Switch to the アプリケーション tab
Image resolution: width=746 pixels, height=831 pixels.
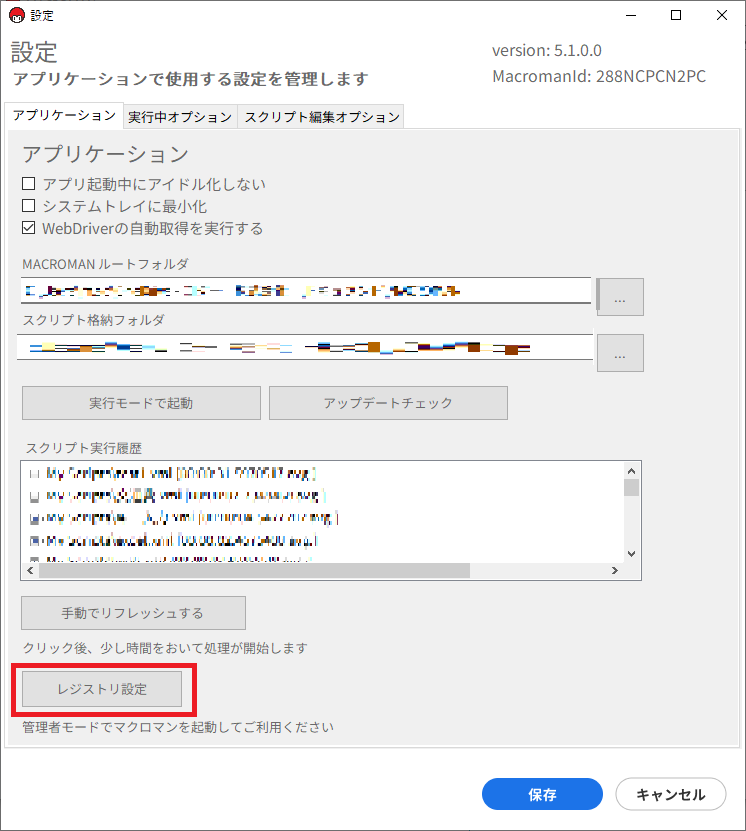pos(64,116)
